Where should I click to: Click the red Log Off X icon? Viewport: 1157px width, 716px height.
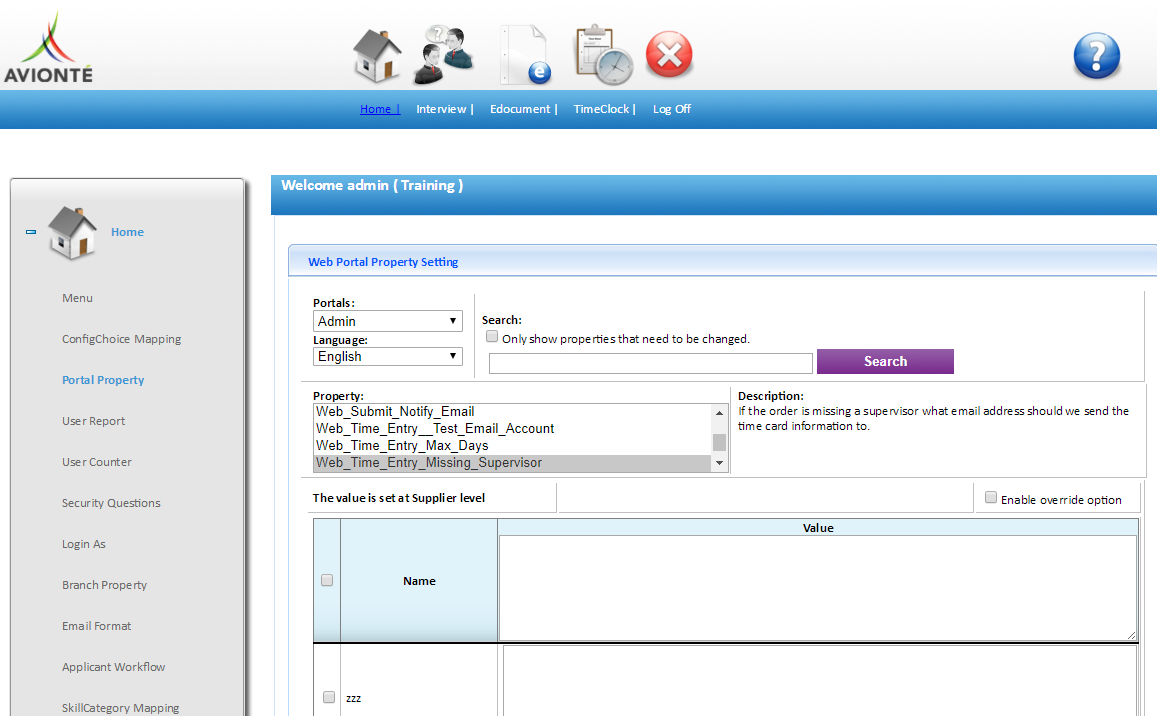tap(669, 54)
